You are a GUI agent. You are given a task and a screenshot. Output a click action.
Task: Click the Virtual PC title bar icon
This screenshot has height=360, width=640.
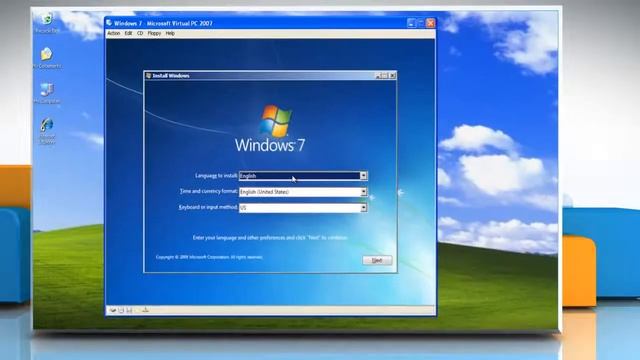tap(109, 23)
